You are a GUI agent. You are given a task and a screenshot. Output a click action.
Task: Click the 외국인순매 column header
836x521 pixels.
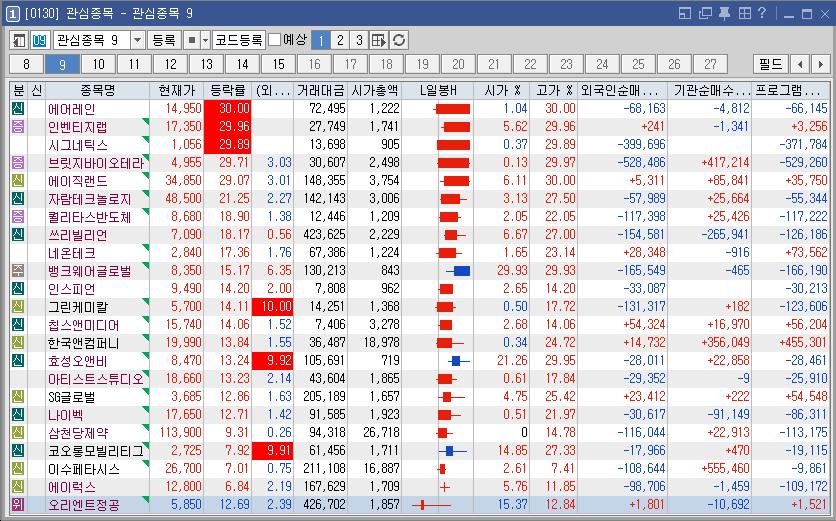(x=623, y=90)
